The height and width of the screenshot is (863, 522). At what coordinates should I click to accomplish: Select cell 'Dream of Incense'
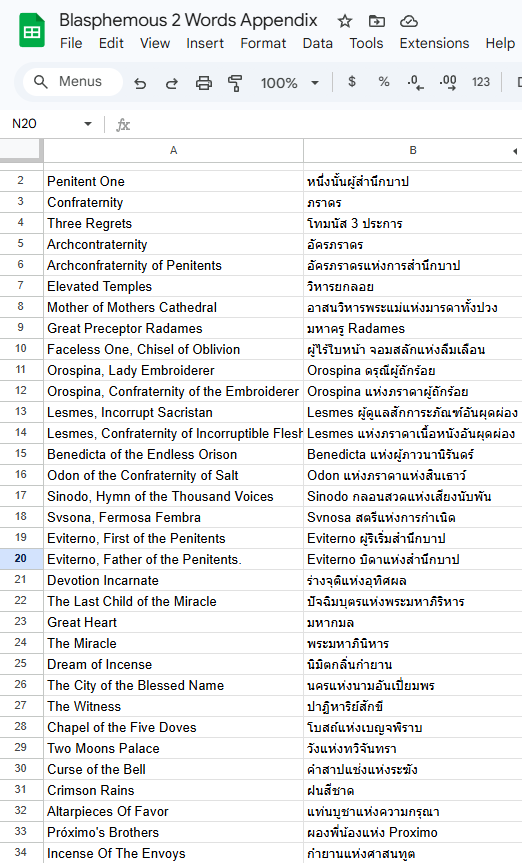[173, 664]
